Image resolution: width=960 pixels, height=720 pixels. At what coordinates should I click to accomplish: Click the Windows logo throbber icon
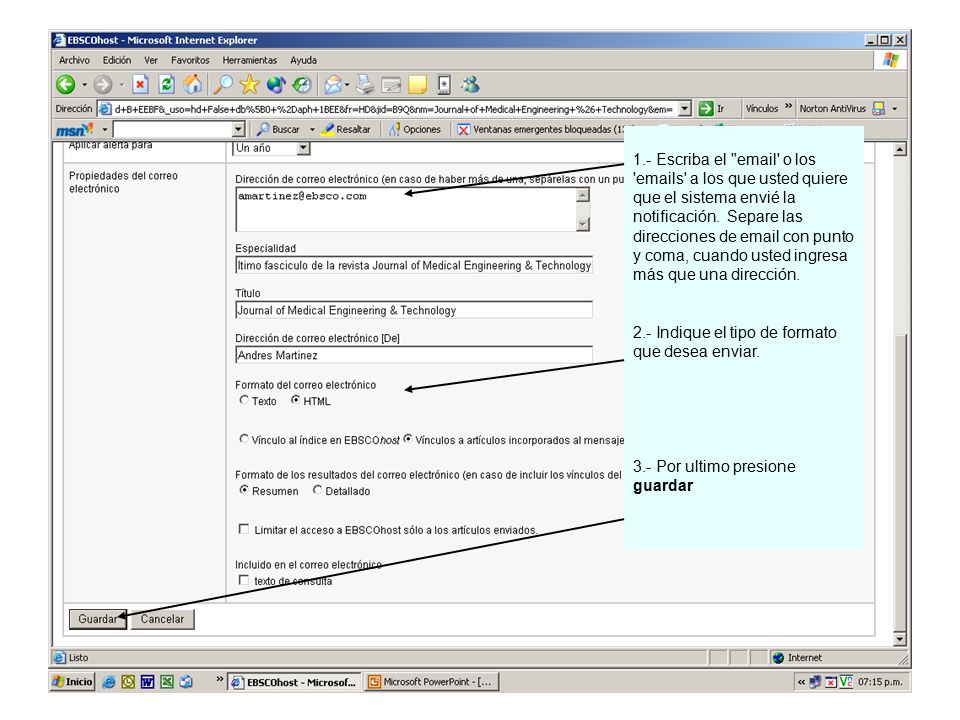(x=891, y=60)
